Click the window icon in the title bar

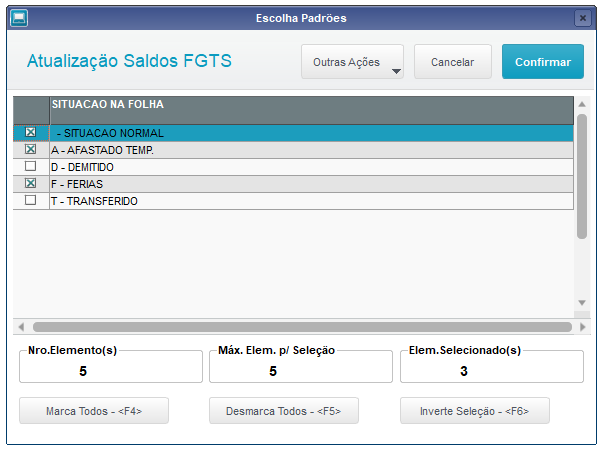coord(19,18)
